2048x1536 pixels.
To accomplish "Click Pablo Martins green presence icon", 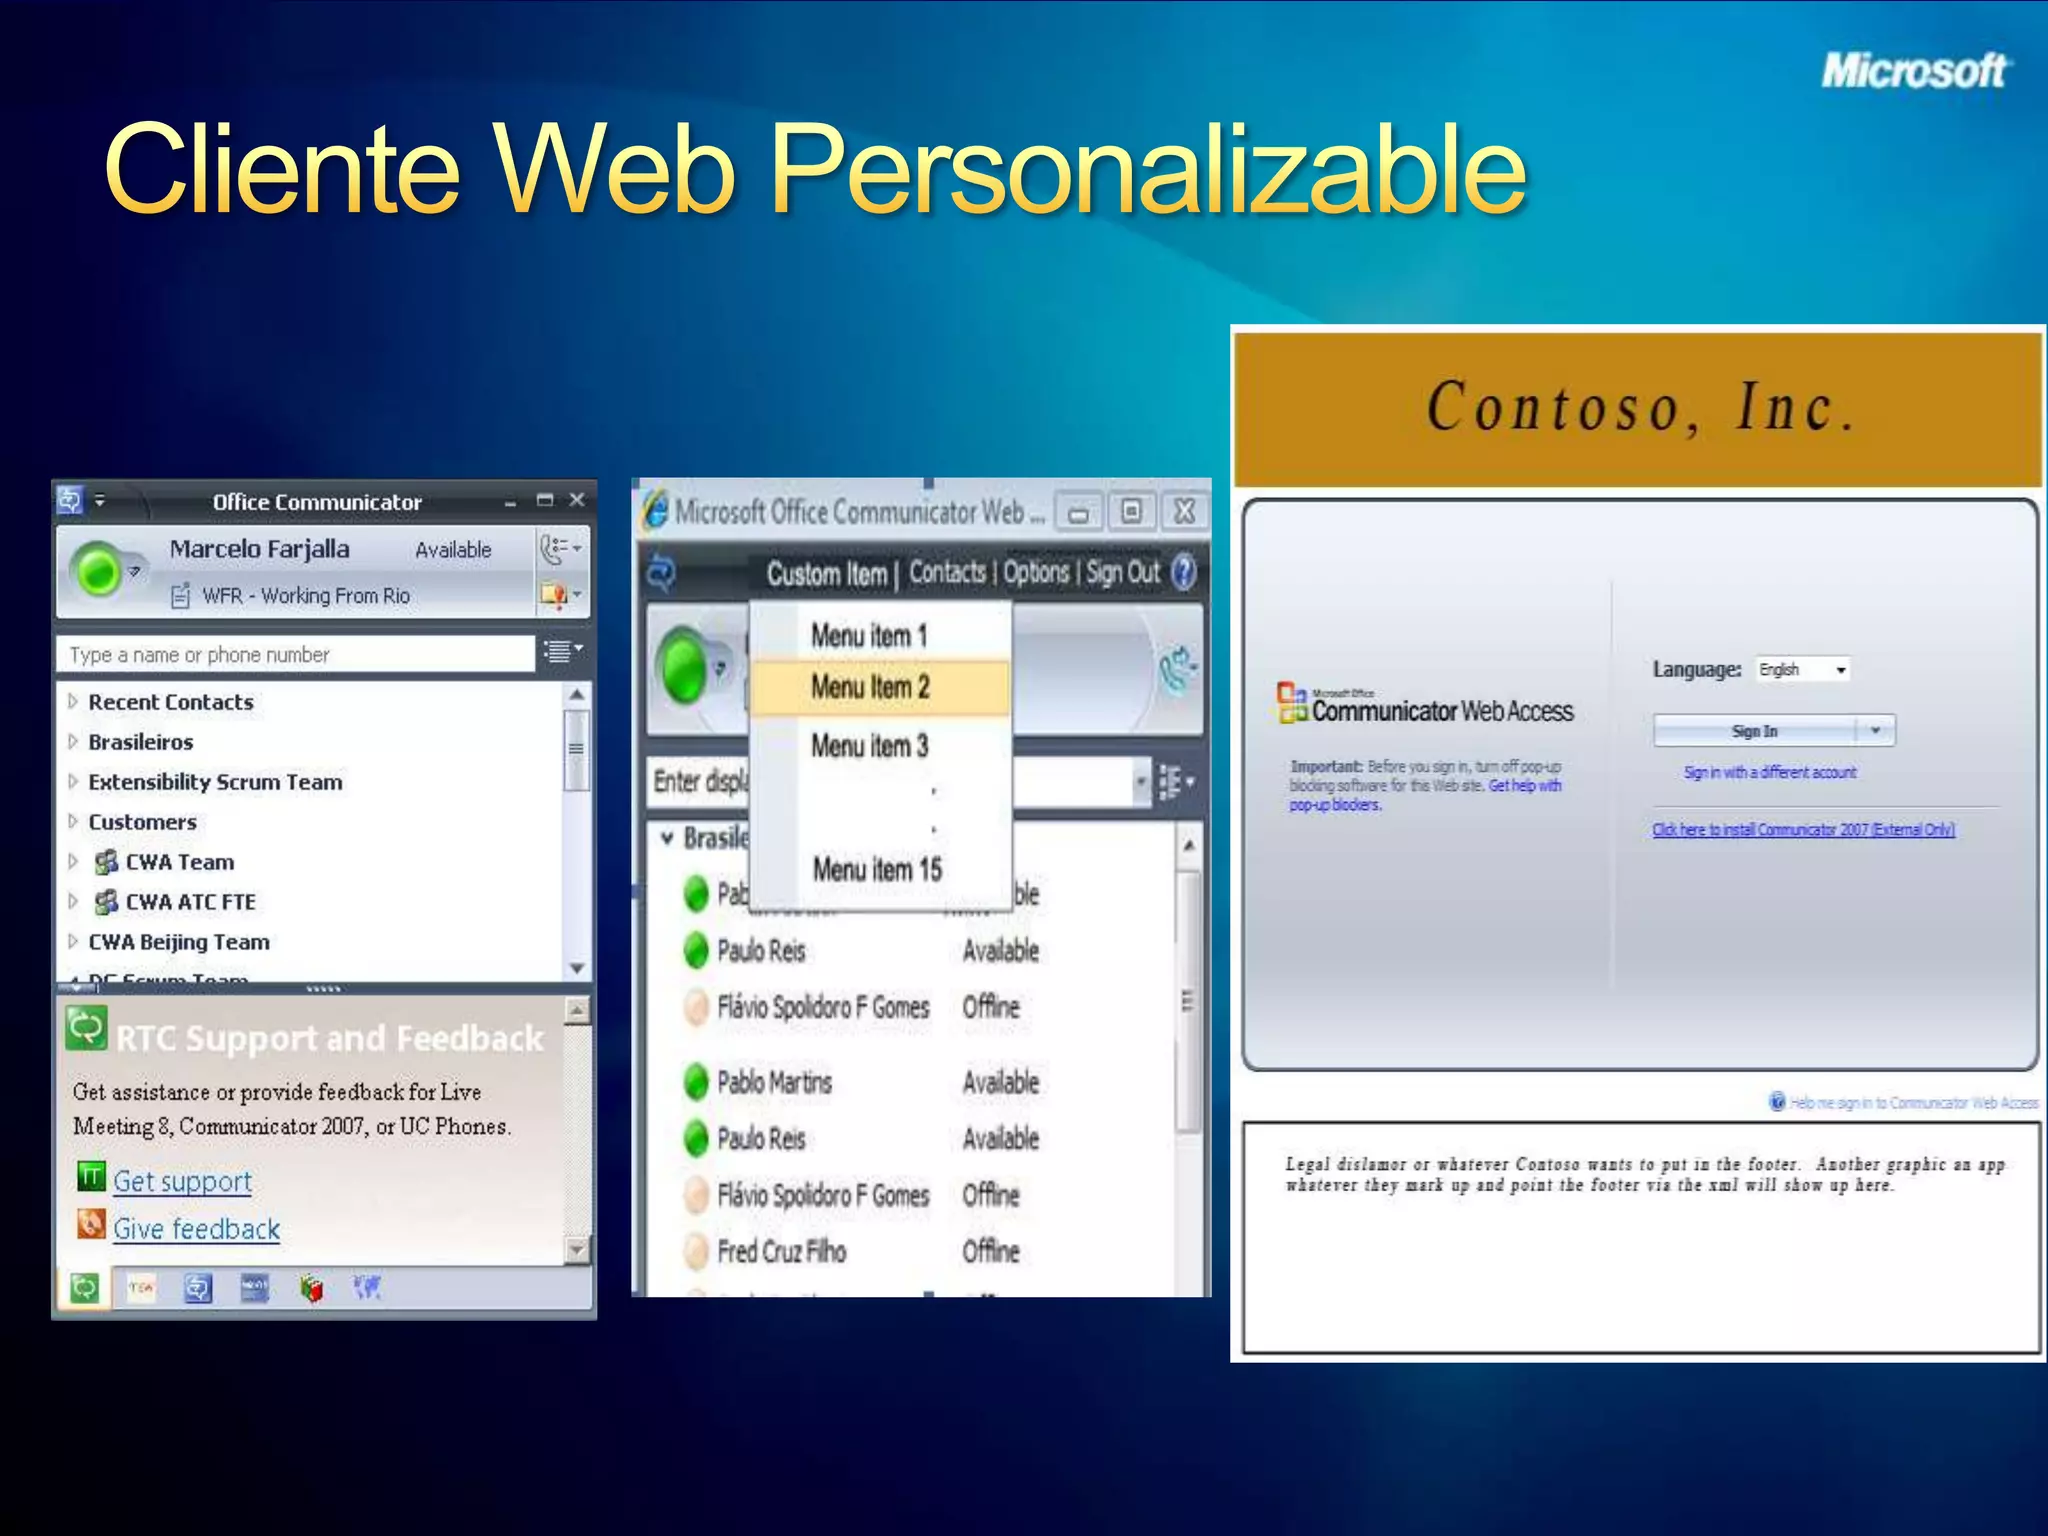I will [x=697, y=1082].
